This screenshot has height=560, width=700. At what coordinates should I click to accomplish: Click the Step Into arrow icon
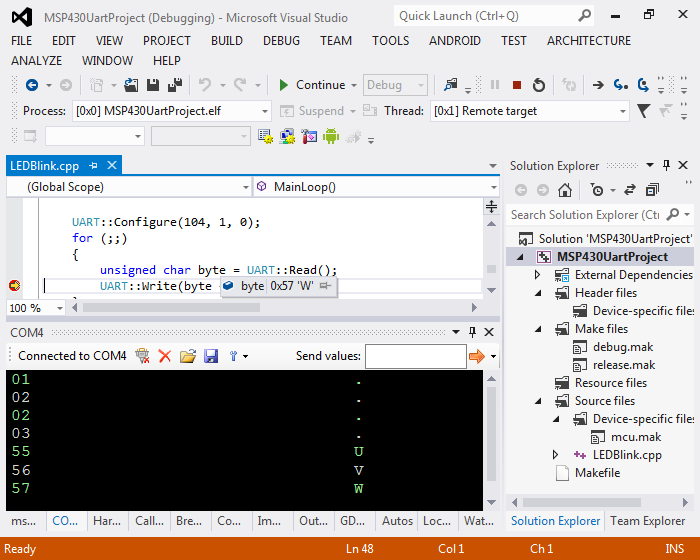tap(621, 85)
